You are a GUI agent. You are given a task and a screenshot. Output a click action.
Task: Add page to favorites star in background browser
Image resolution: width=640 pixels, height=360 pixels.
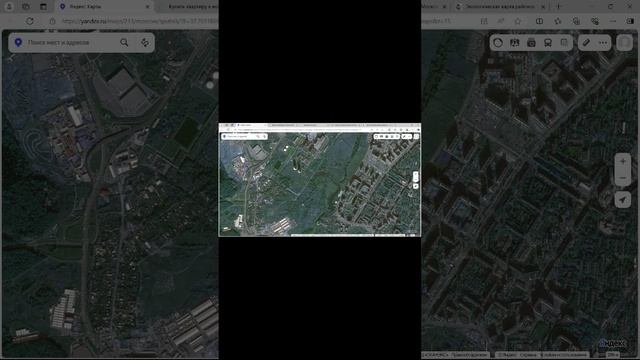(518, 21)
